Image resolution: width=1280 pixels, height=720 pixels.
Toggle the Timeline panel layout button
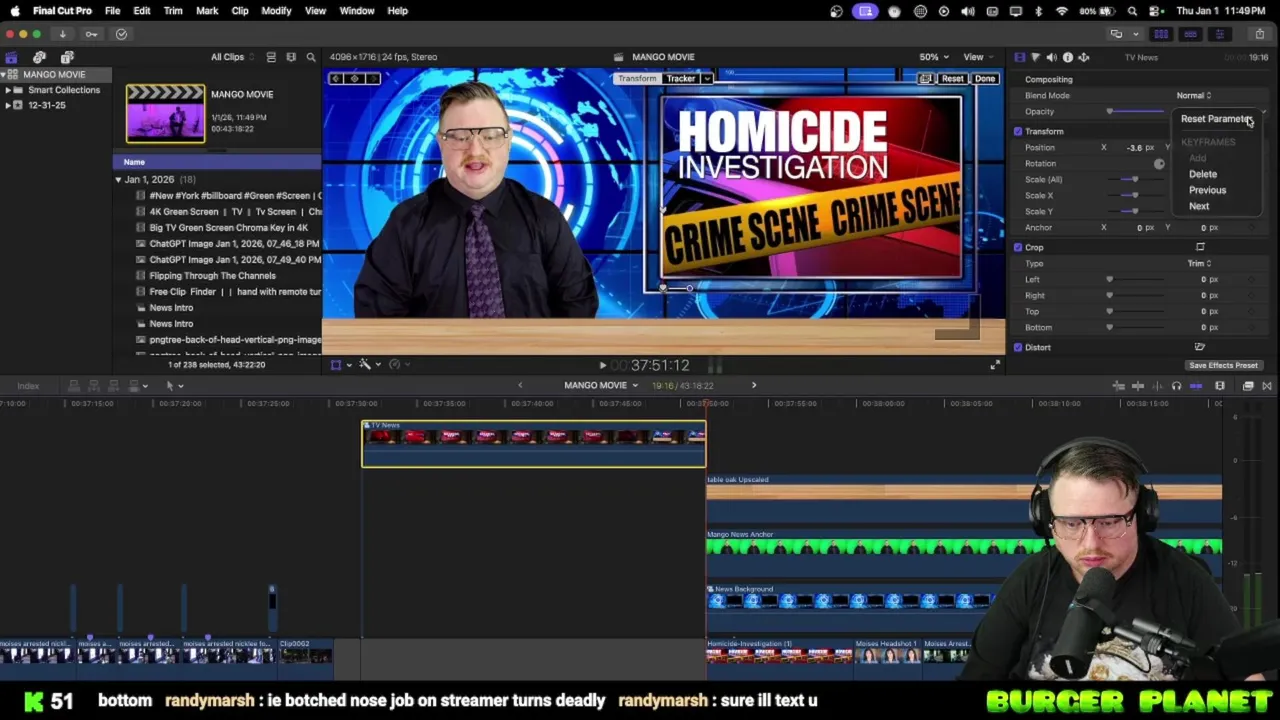pos(1190,34)
